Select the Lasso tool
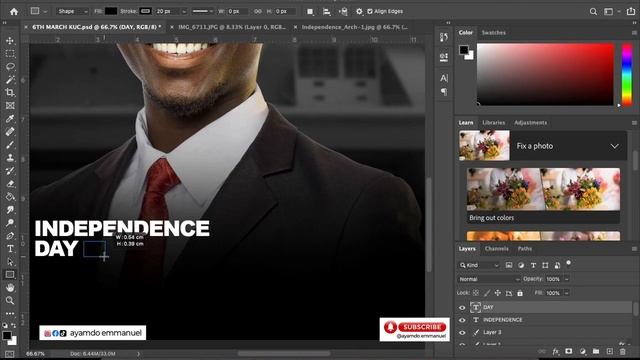This screenshot has width=640, height=360. coord(10,67)
